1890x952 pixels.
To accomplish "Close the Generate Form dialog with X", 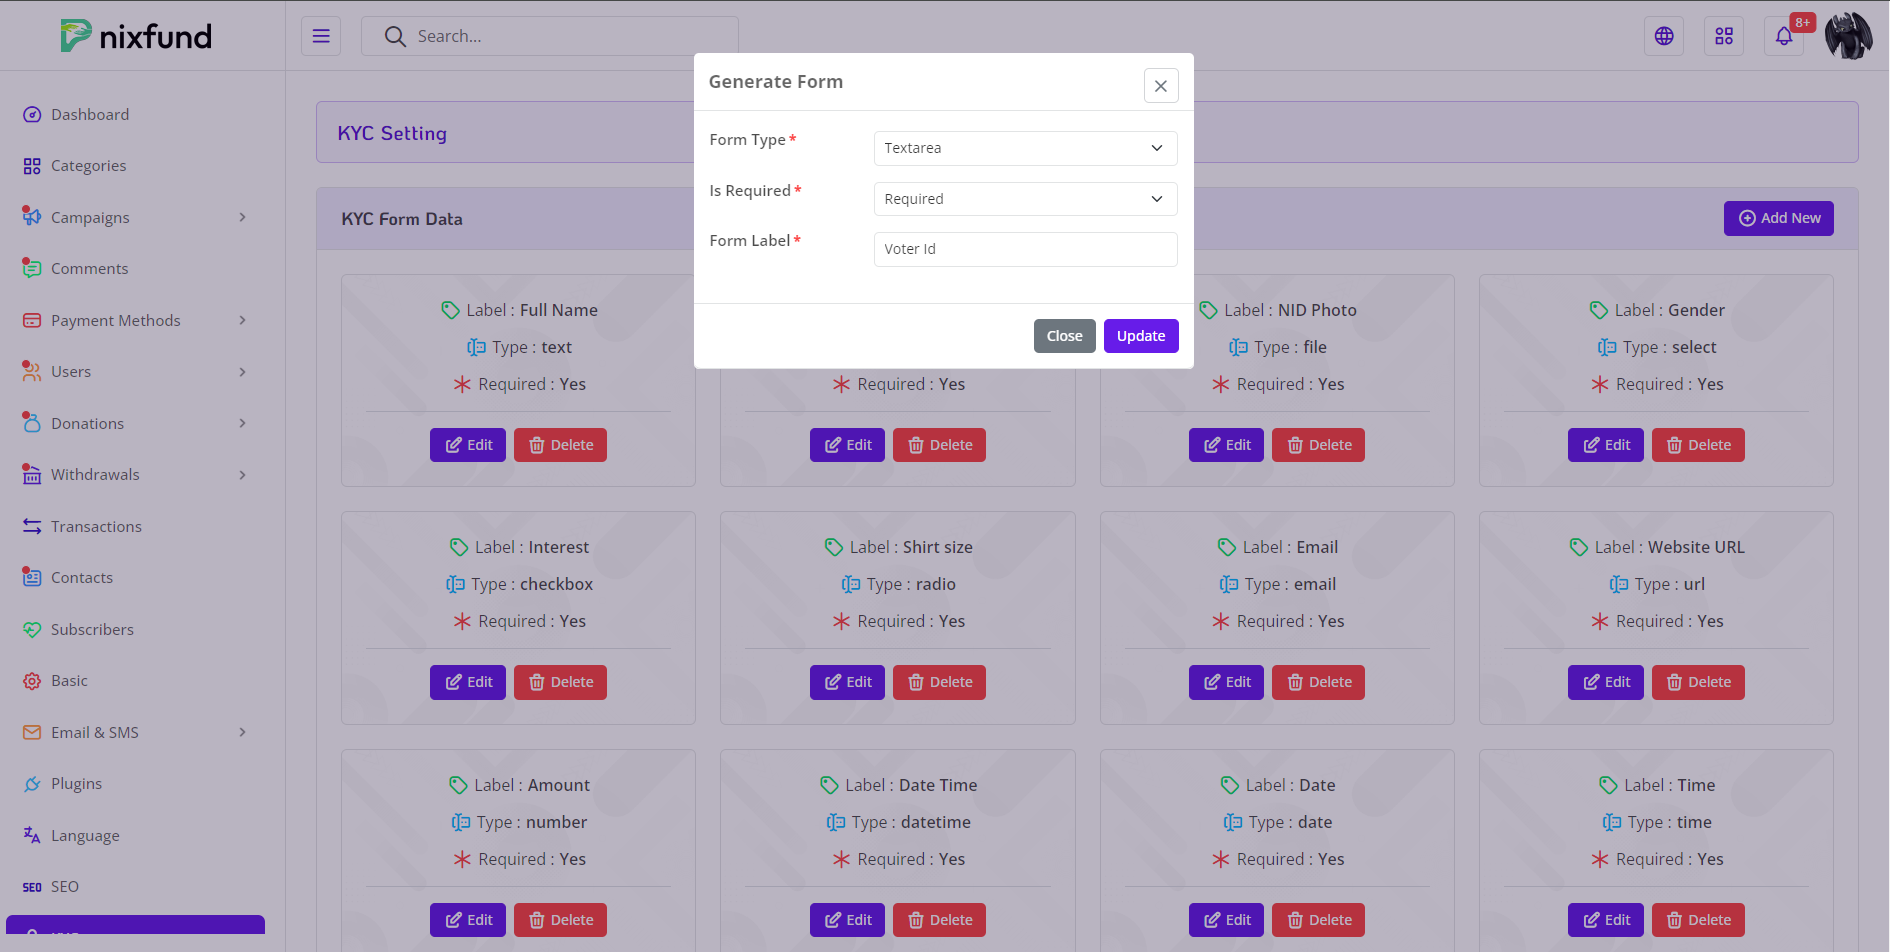I will pyautogui.click(x=1160, y=86).
